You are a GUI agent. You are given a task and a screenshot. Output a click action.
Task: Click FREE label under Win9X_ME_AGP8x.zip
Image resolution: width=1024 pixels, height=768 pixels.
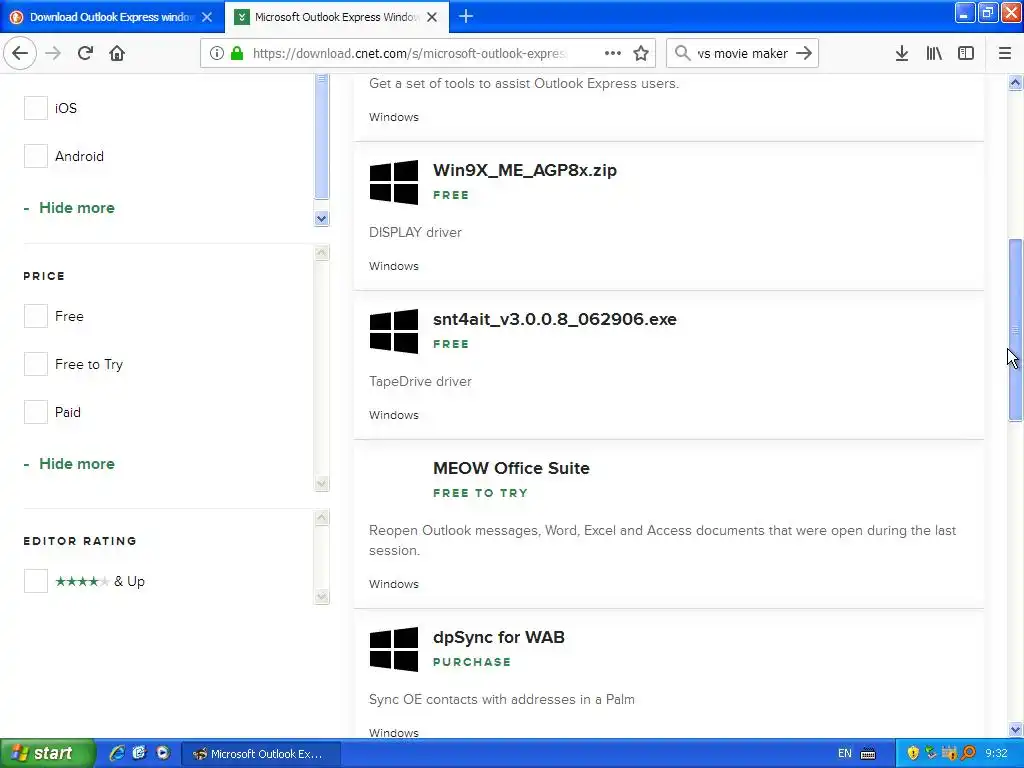451,195
